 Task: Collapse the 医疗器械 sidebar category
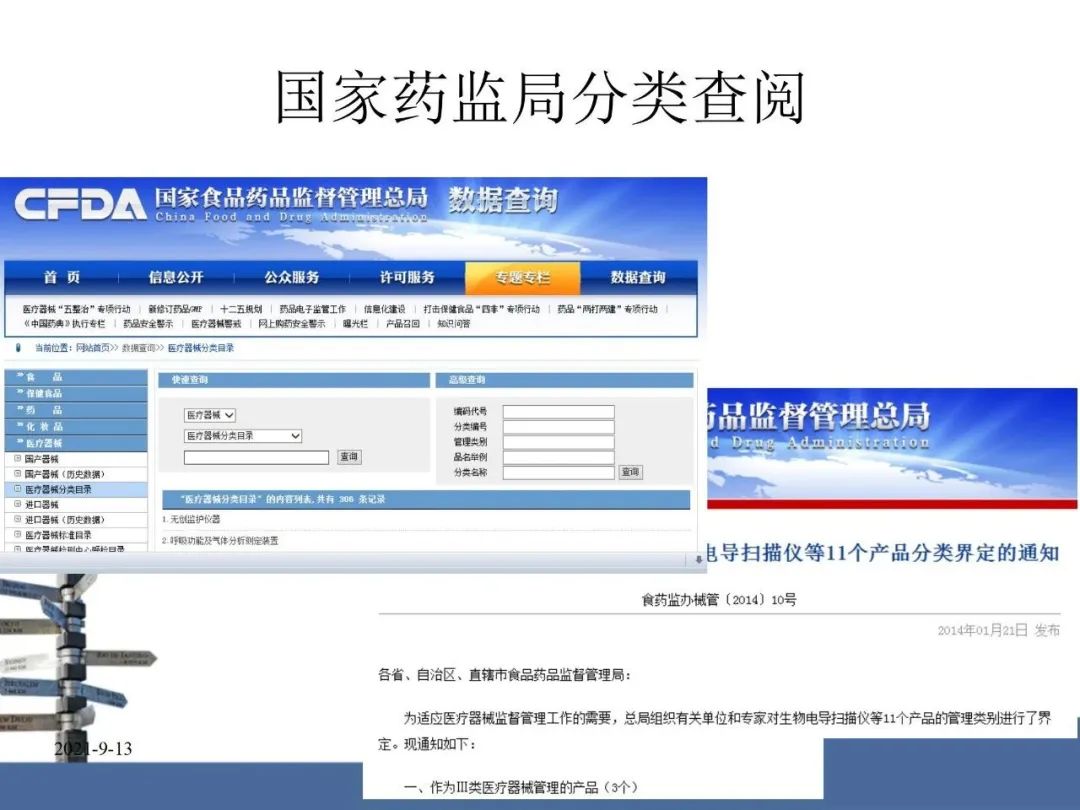(x=76, y=443)
